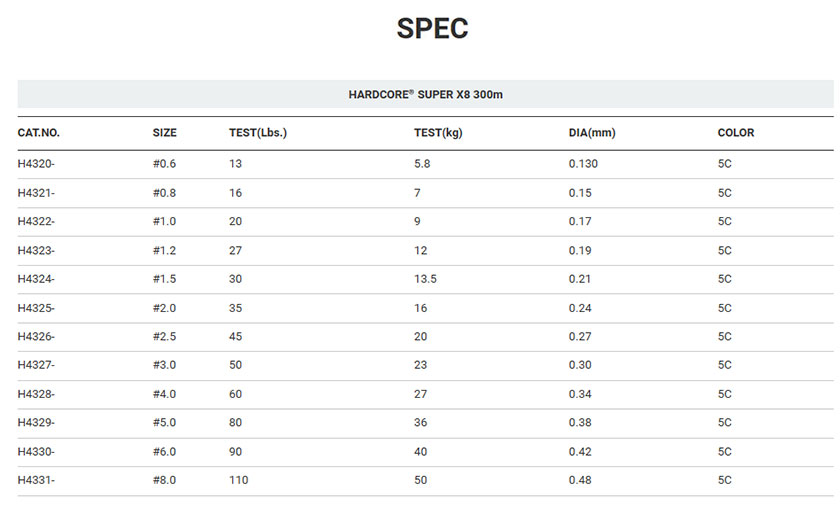Click size #1.2 cell
The image size is (840, 514).
point(164,251)
